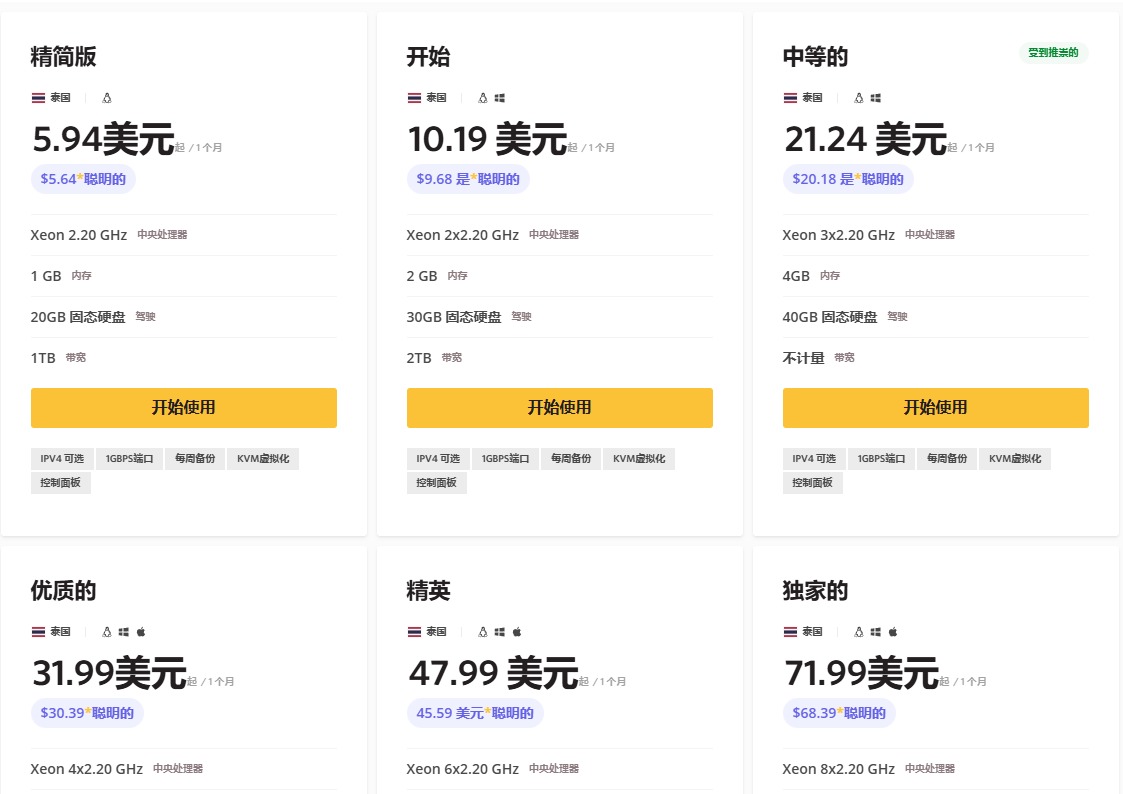Click the $5.64 discounted price badge

(x=83, y=179)
